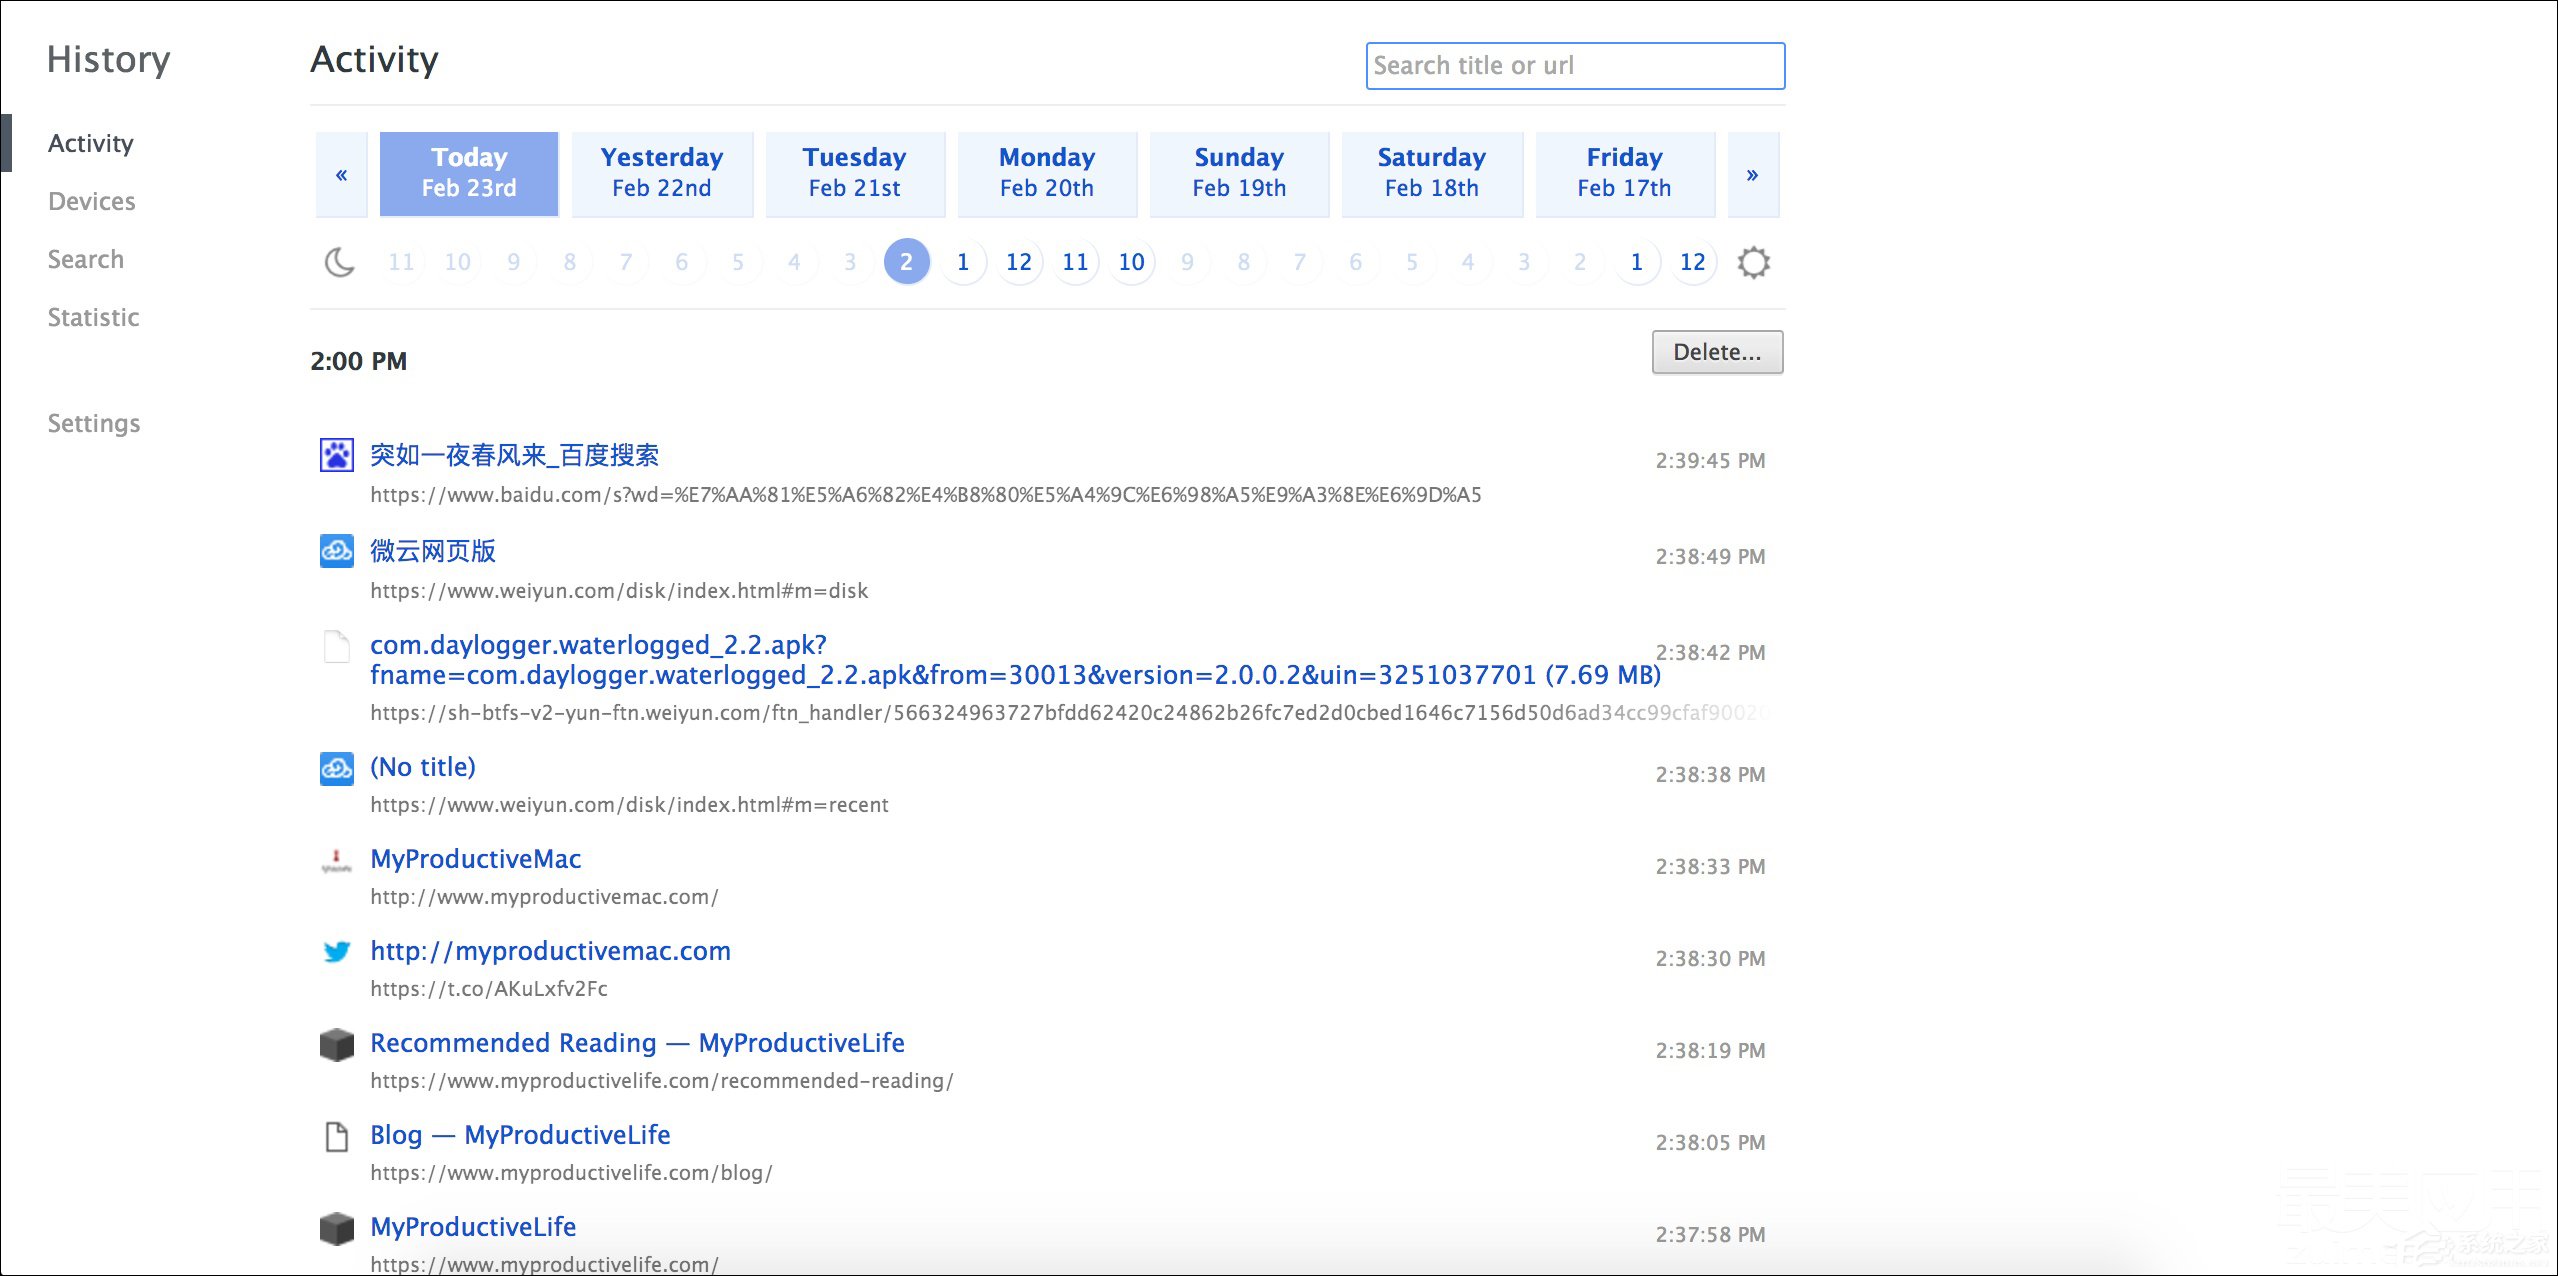Screen dimensions: 2558x1276
Task: Focus the Search title or url field
Action: 1574,66
